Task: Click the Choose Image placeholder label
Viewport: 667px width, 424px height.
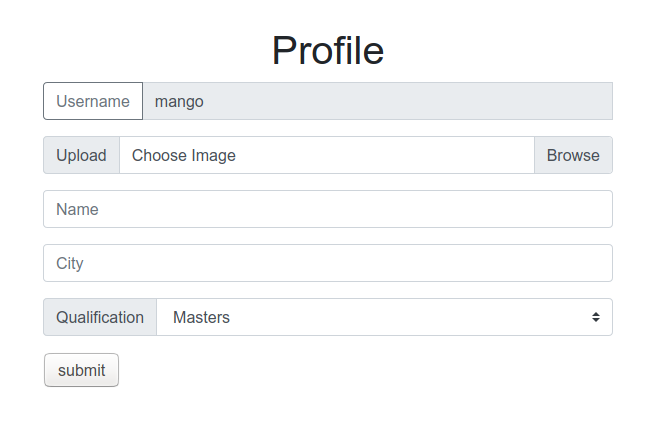Action: [x=184, y=156]
